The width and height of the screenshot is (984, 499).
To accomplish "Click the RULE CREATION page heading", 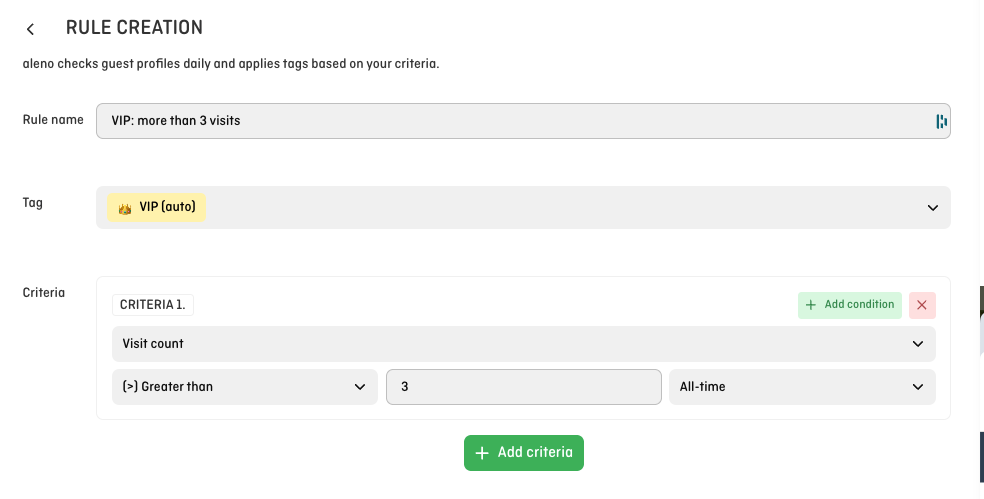I will (134, 28).
